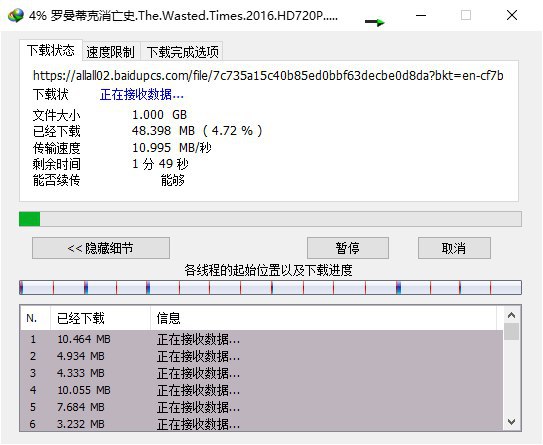Click the 已经下载 column header
The width and height of the screenshot is (543, 445).
pos(100,318)
